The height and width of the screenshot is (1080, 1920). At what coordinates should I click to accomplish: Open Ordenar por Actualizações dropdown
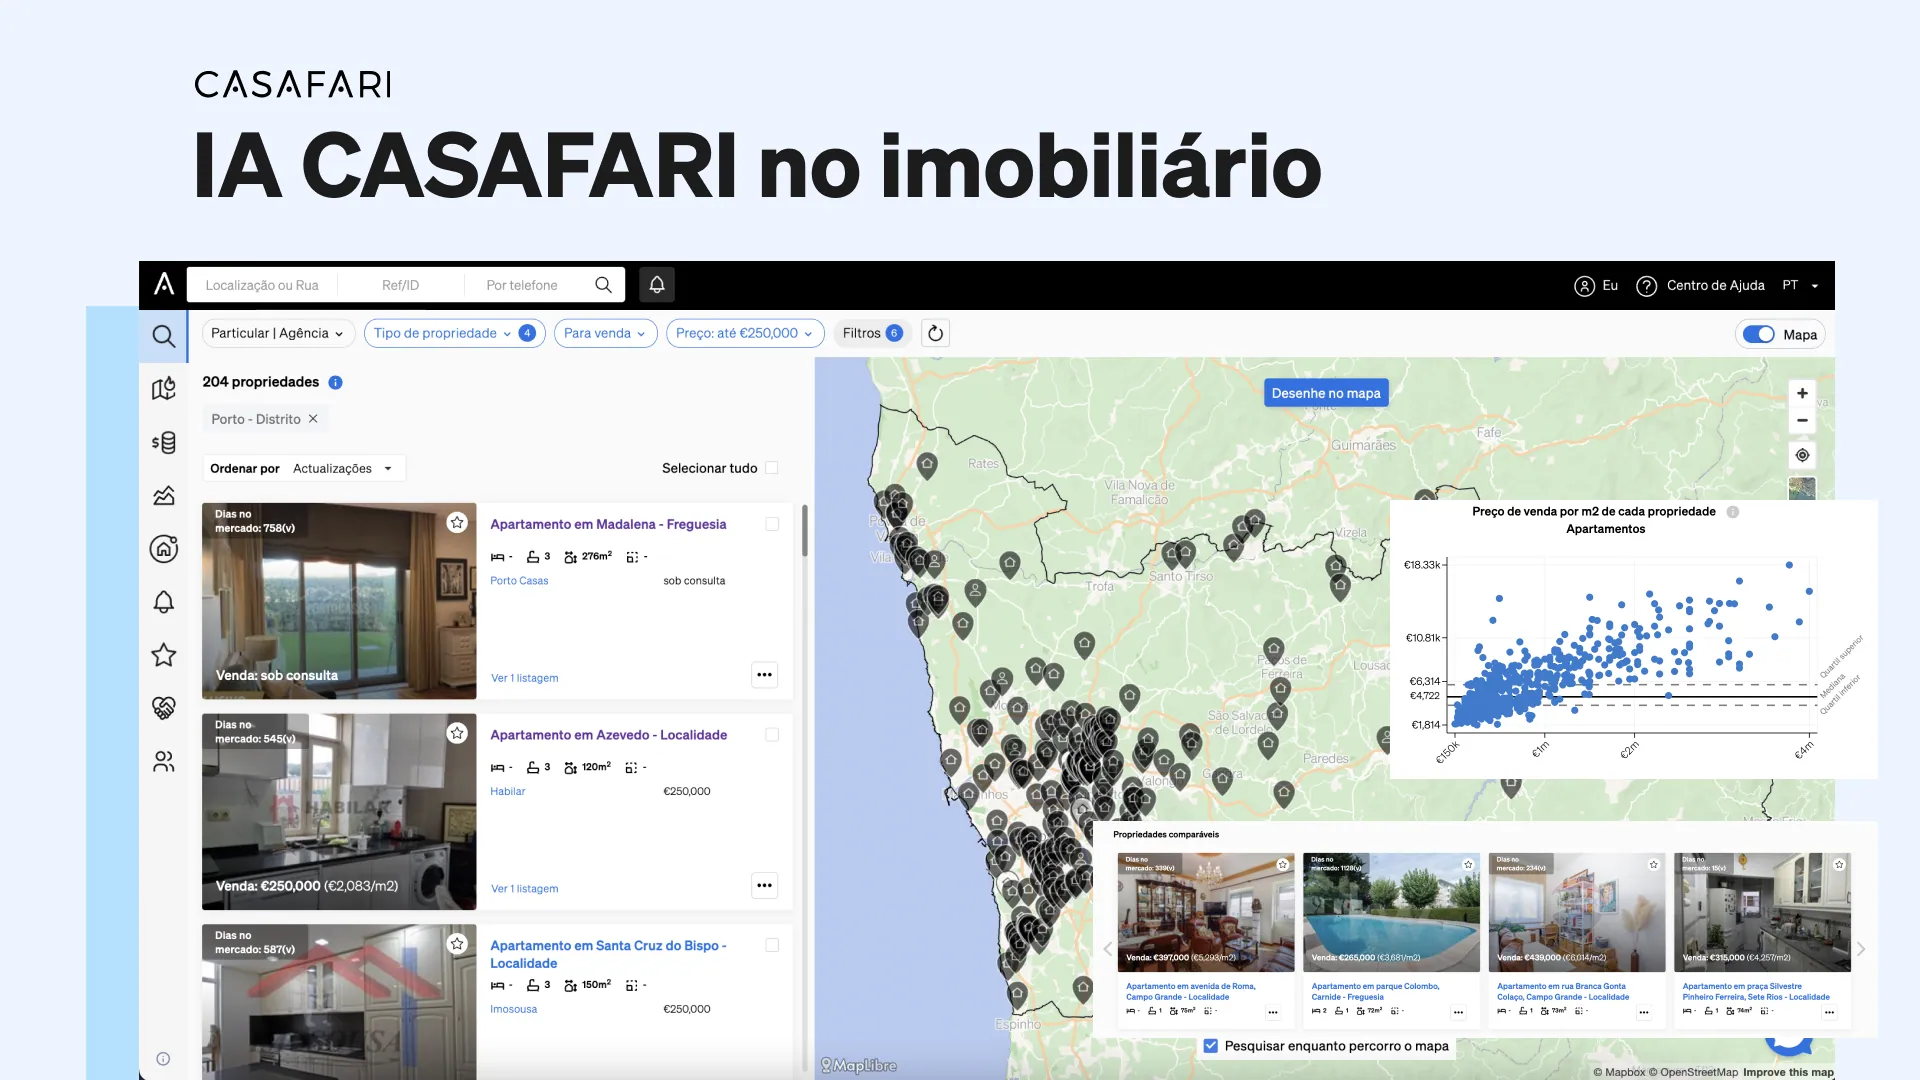click(303, 468)
